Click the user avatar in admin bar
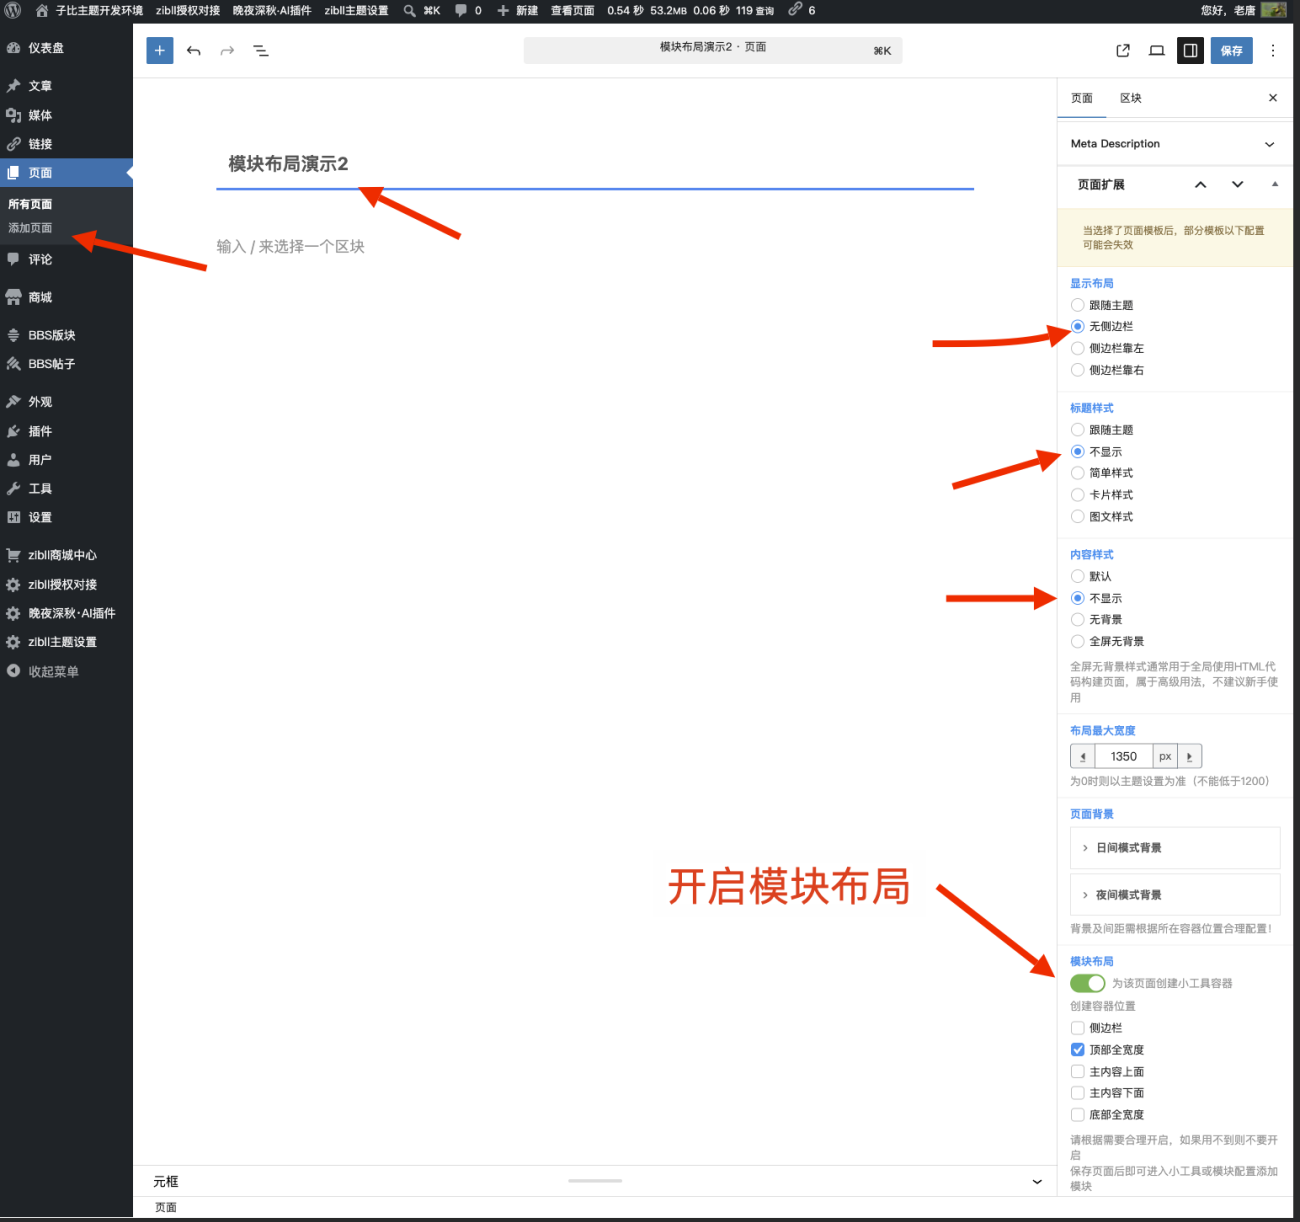The image size is (1300, 1222). coord(1274,10)
